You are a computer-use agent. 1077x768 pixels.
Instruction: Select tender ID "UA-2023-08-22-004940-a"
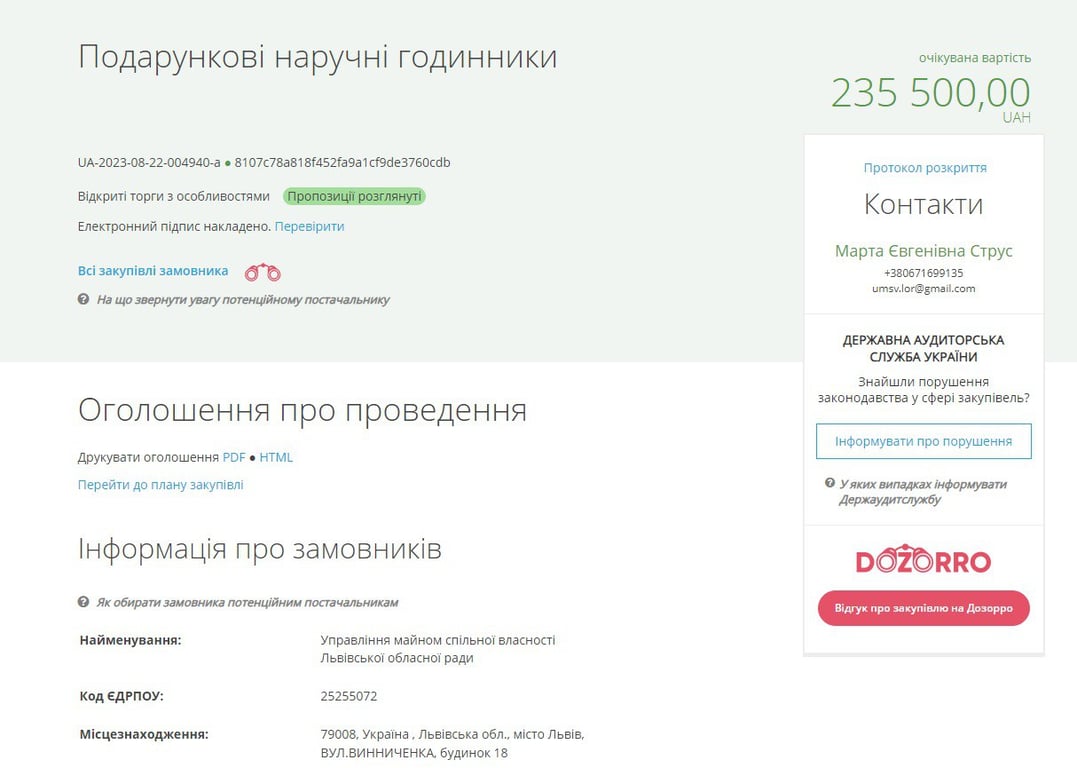(148, 162)
